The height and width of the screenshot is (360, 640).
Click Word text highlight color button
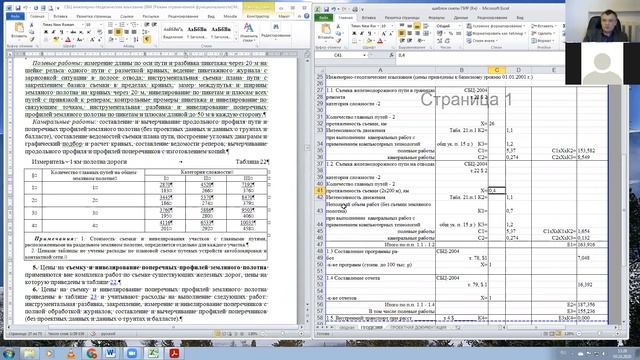56,39
